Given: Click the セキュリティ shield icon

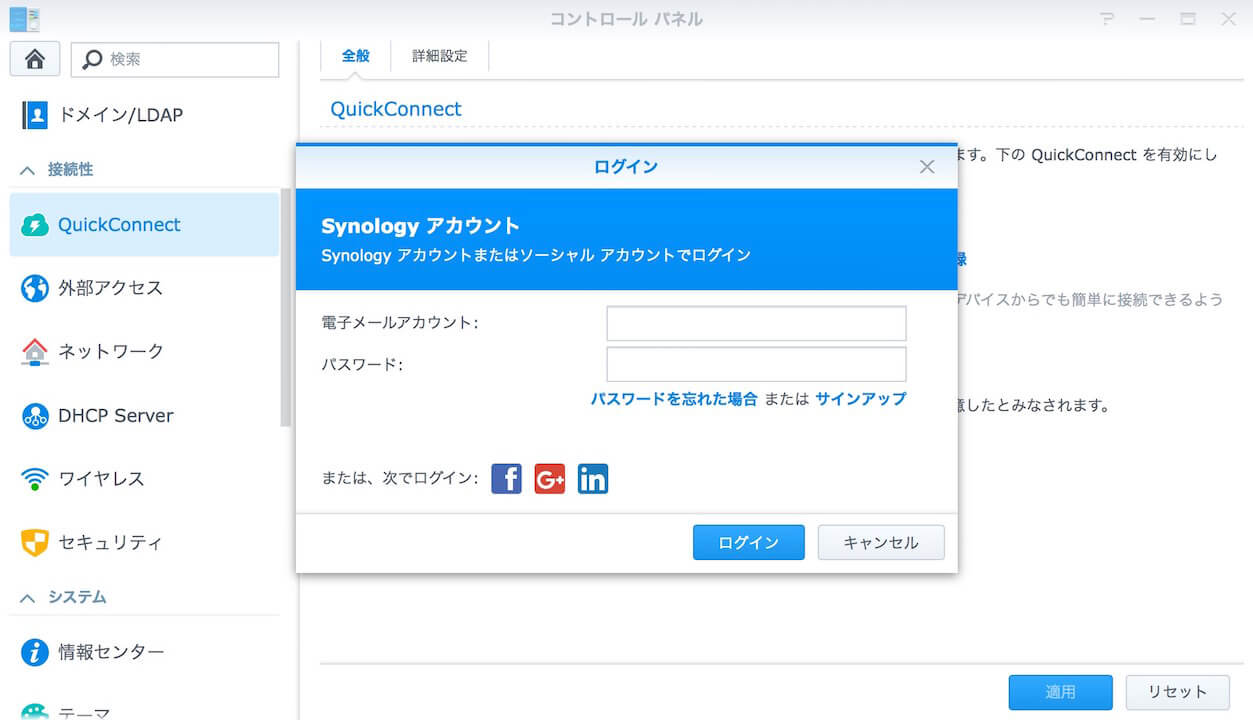Looking at the screenshot, I should (x=35, y=542).
